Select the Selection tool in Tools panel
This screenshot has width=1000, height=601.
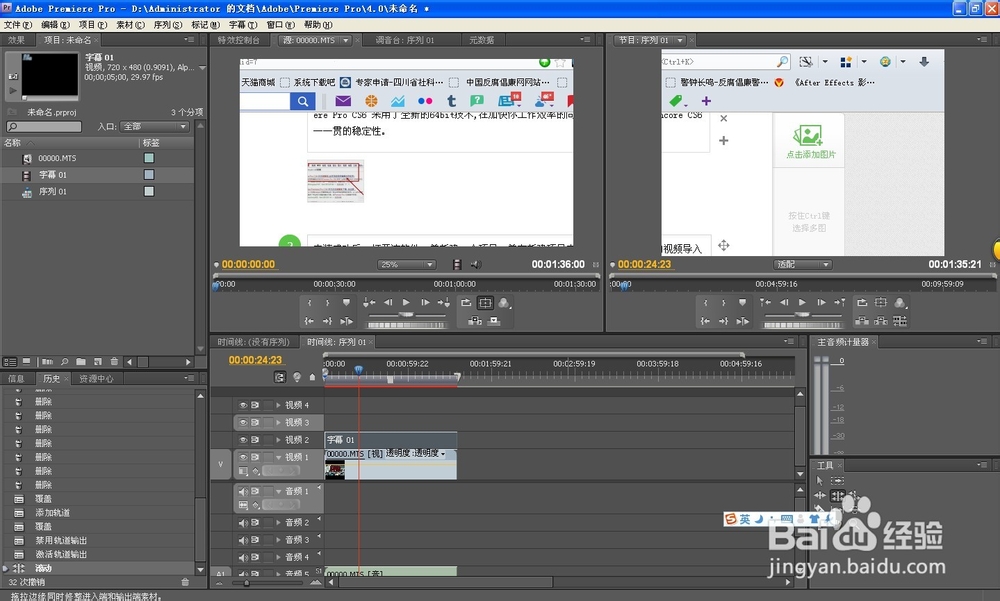pos(820,480)
